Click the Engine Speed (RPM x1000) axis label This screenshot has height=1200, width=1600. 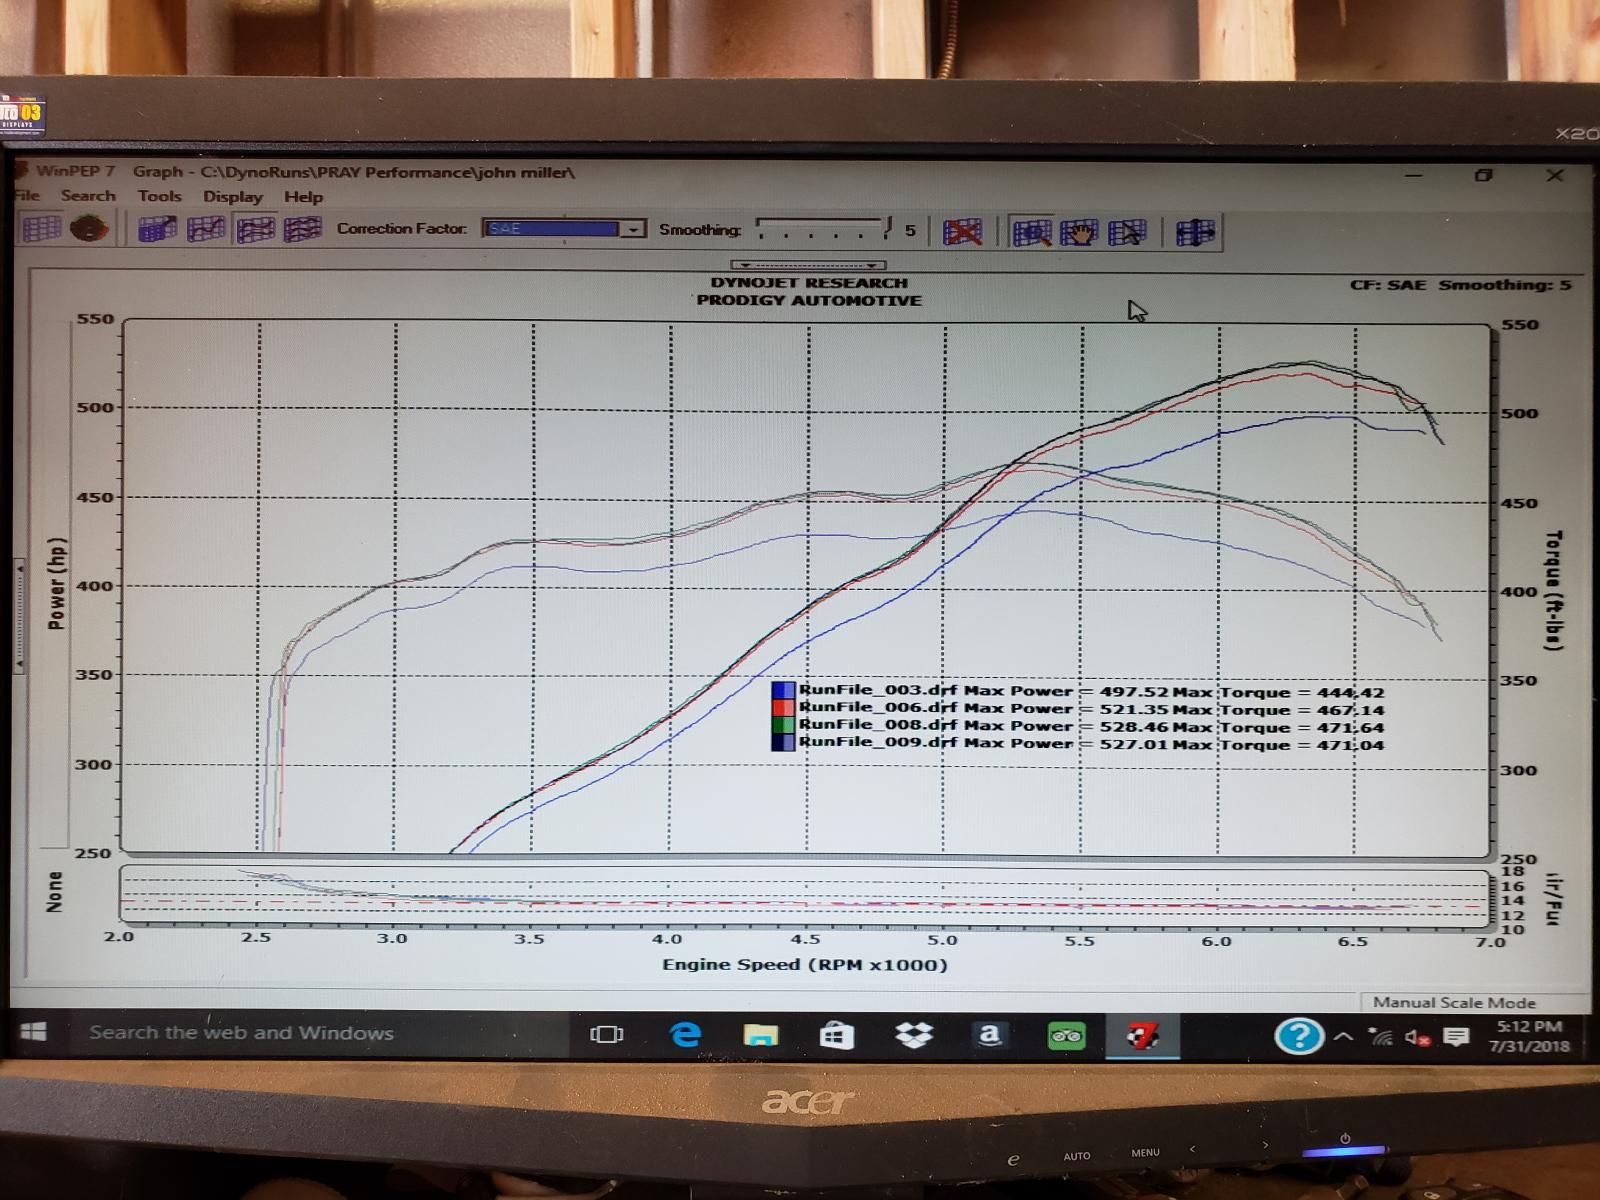pos(805,965)
